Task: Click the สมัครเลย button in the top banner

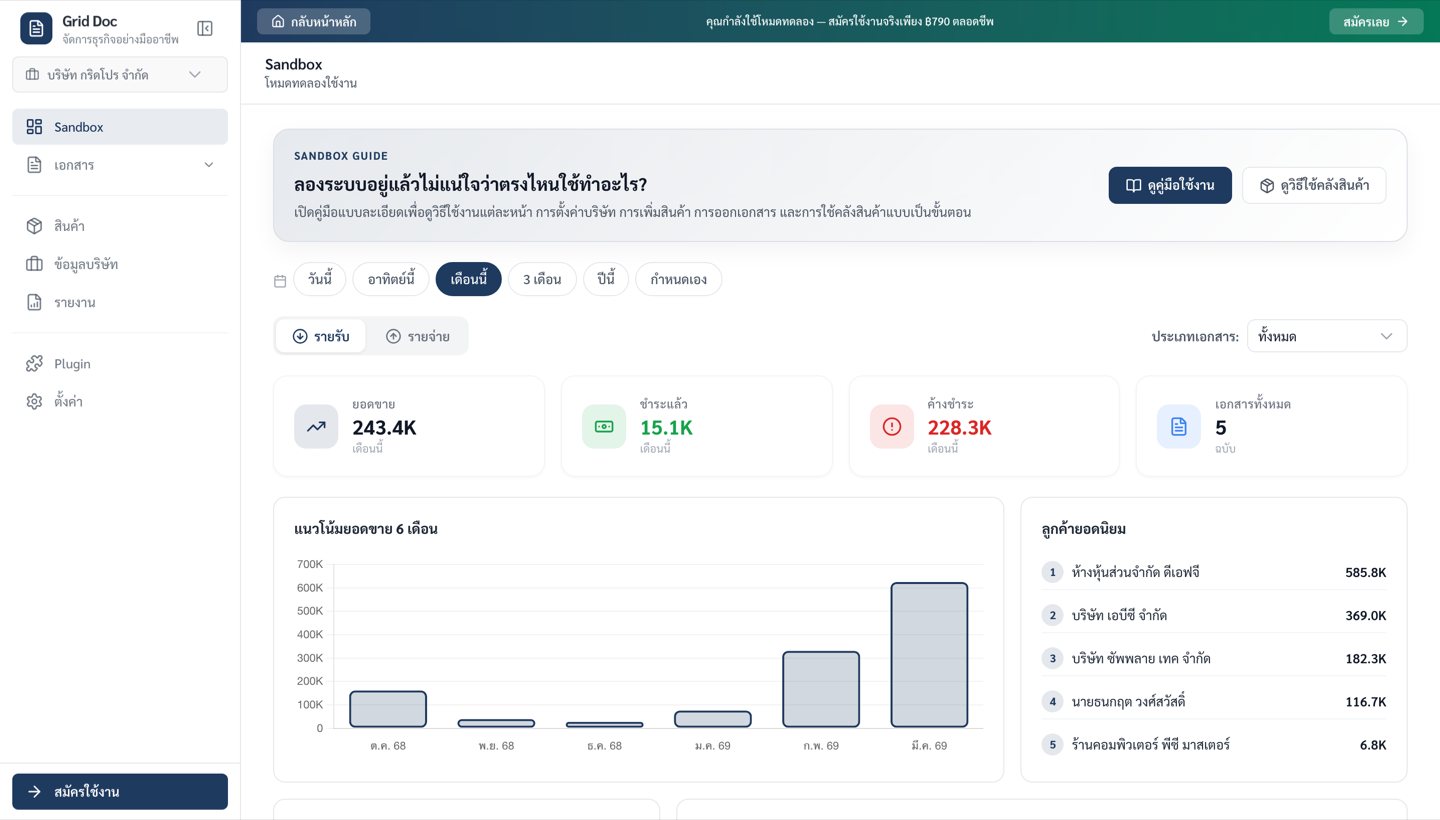Action: pos(1375,19)
